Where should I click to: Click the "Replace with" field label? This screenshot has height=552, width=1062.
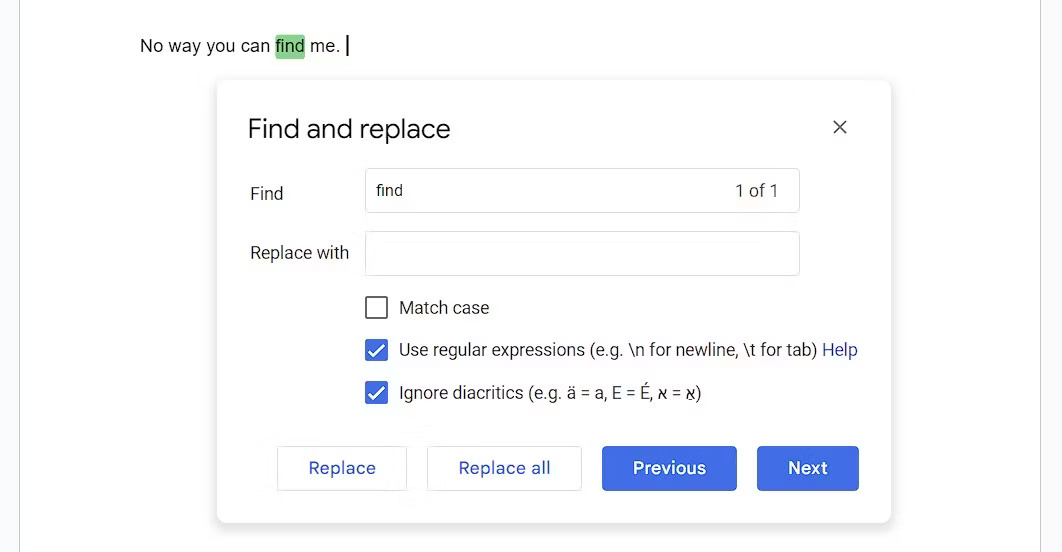point(299,253)
